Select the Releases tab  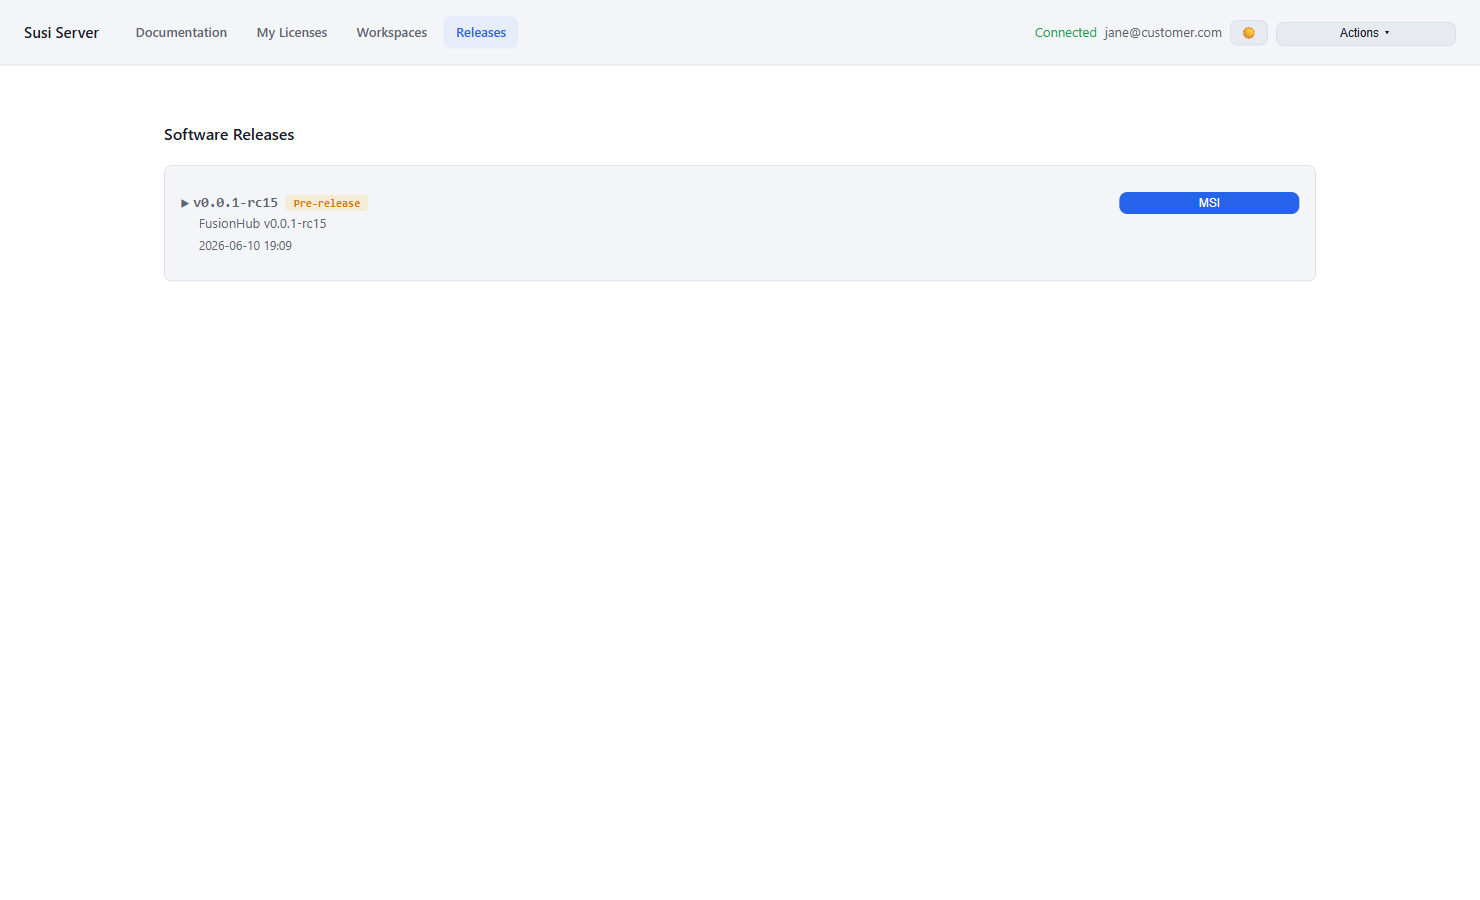481,32
